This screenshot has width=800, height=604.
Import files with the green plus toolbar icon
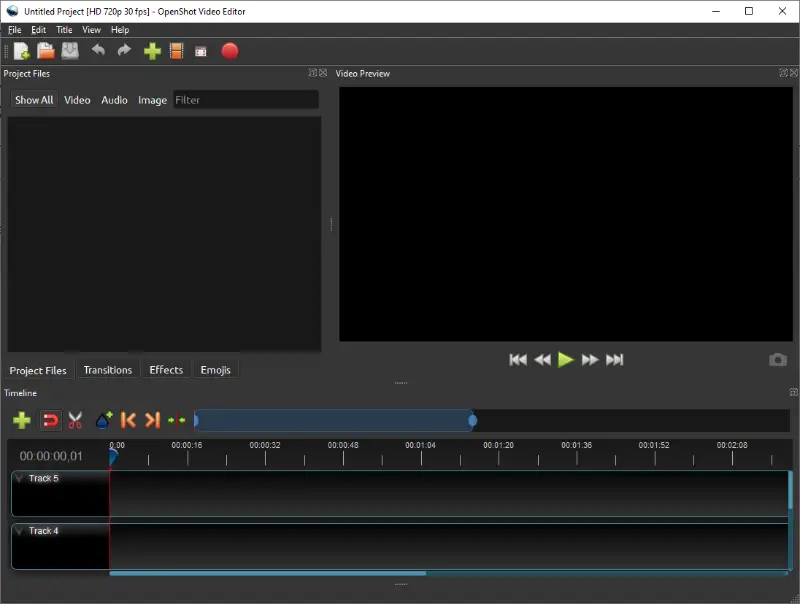(x=152, y=51)
